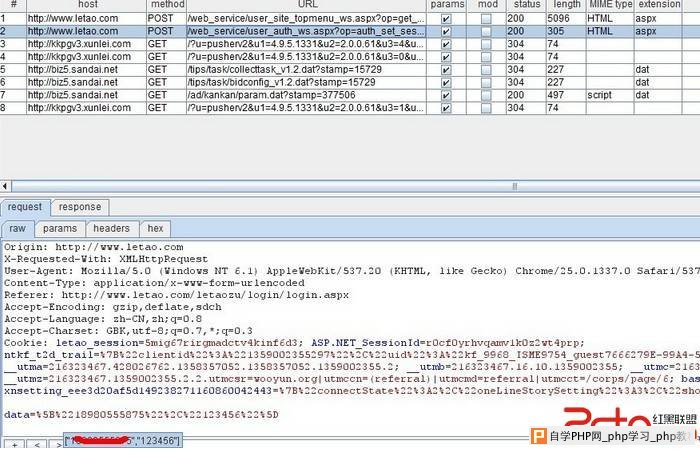Click the + button below request pane
The image size is (700, 450).
click(x=14, y=444)
